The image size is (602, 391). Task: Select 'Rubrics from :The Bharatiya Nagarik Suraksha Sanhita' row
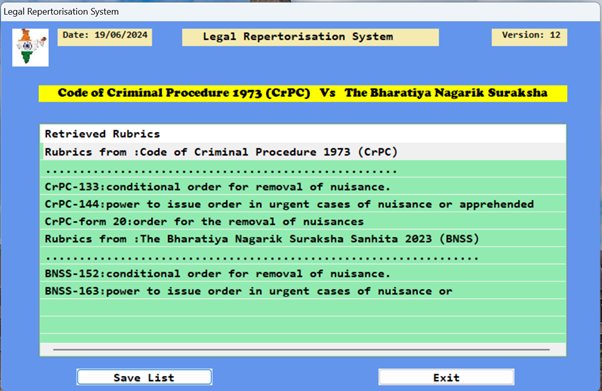(x=303, y=239)
